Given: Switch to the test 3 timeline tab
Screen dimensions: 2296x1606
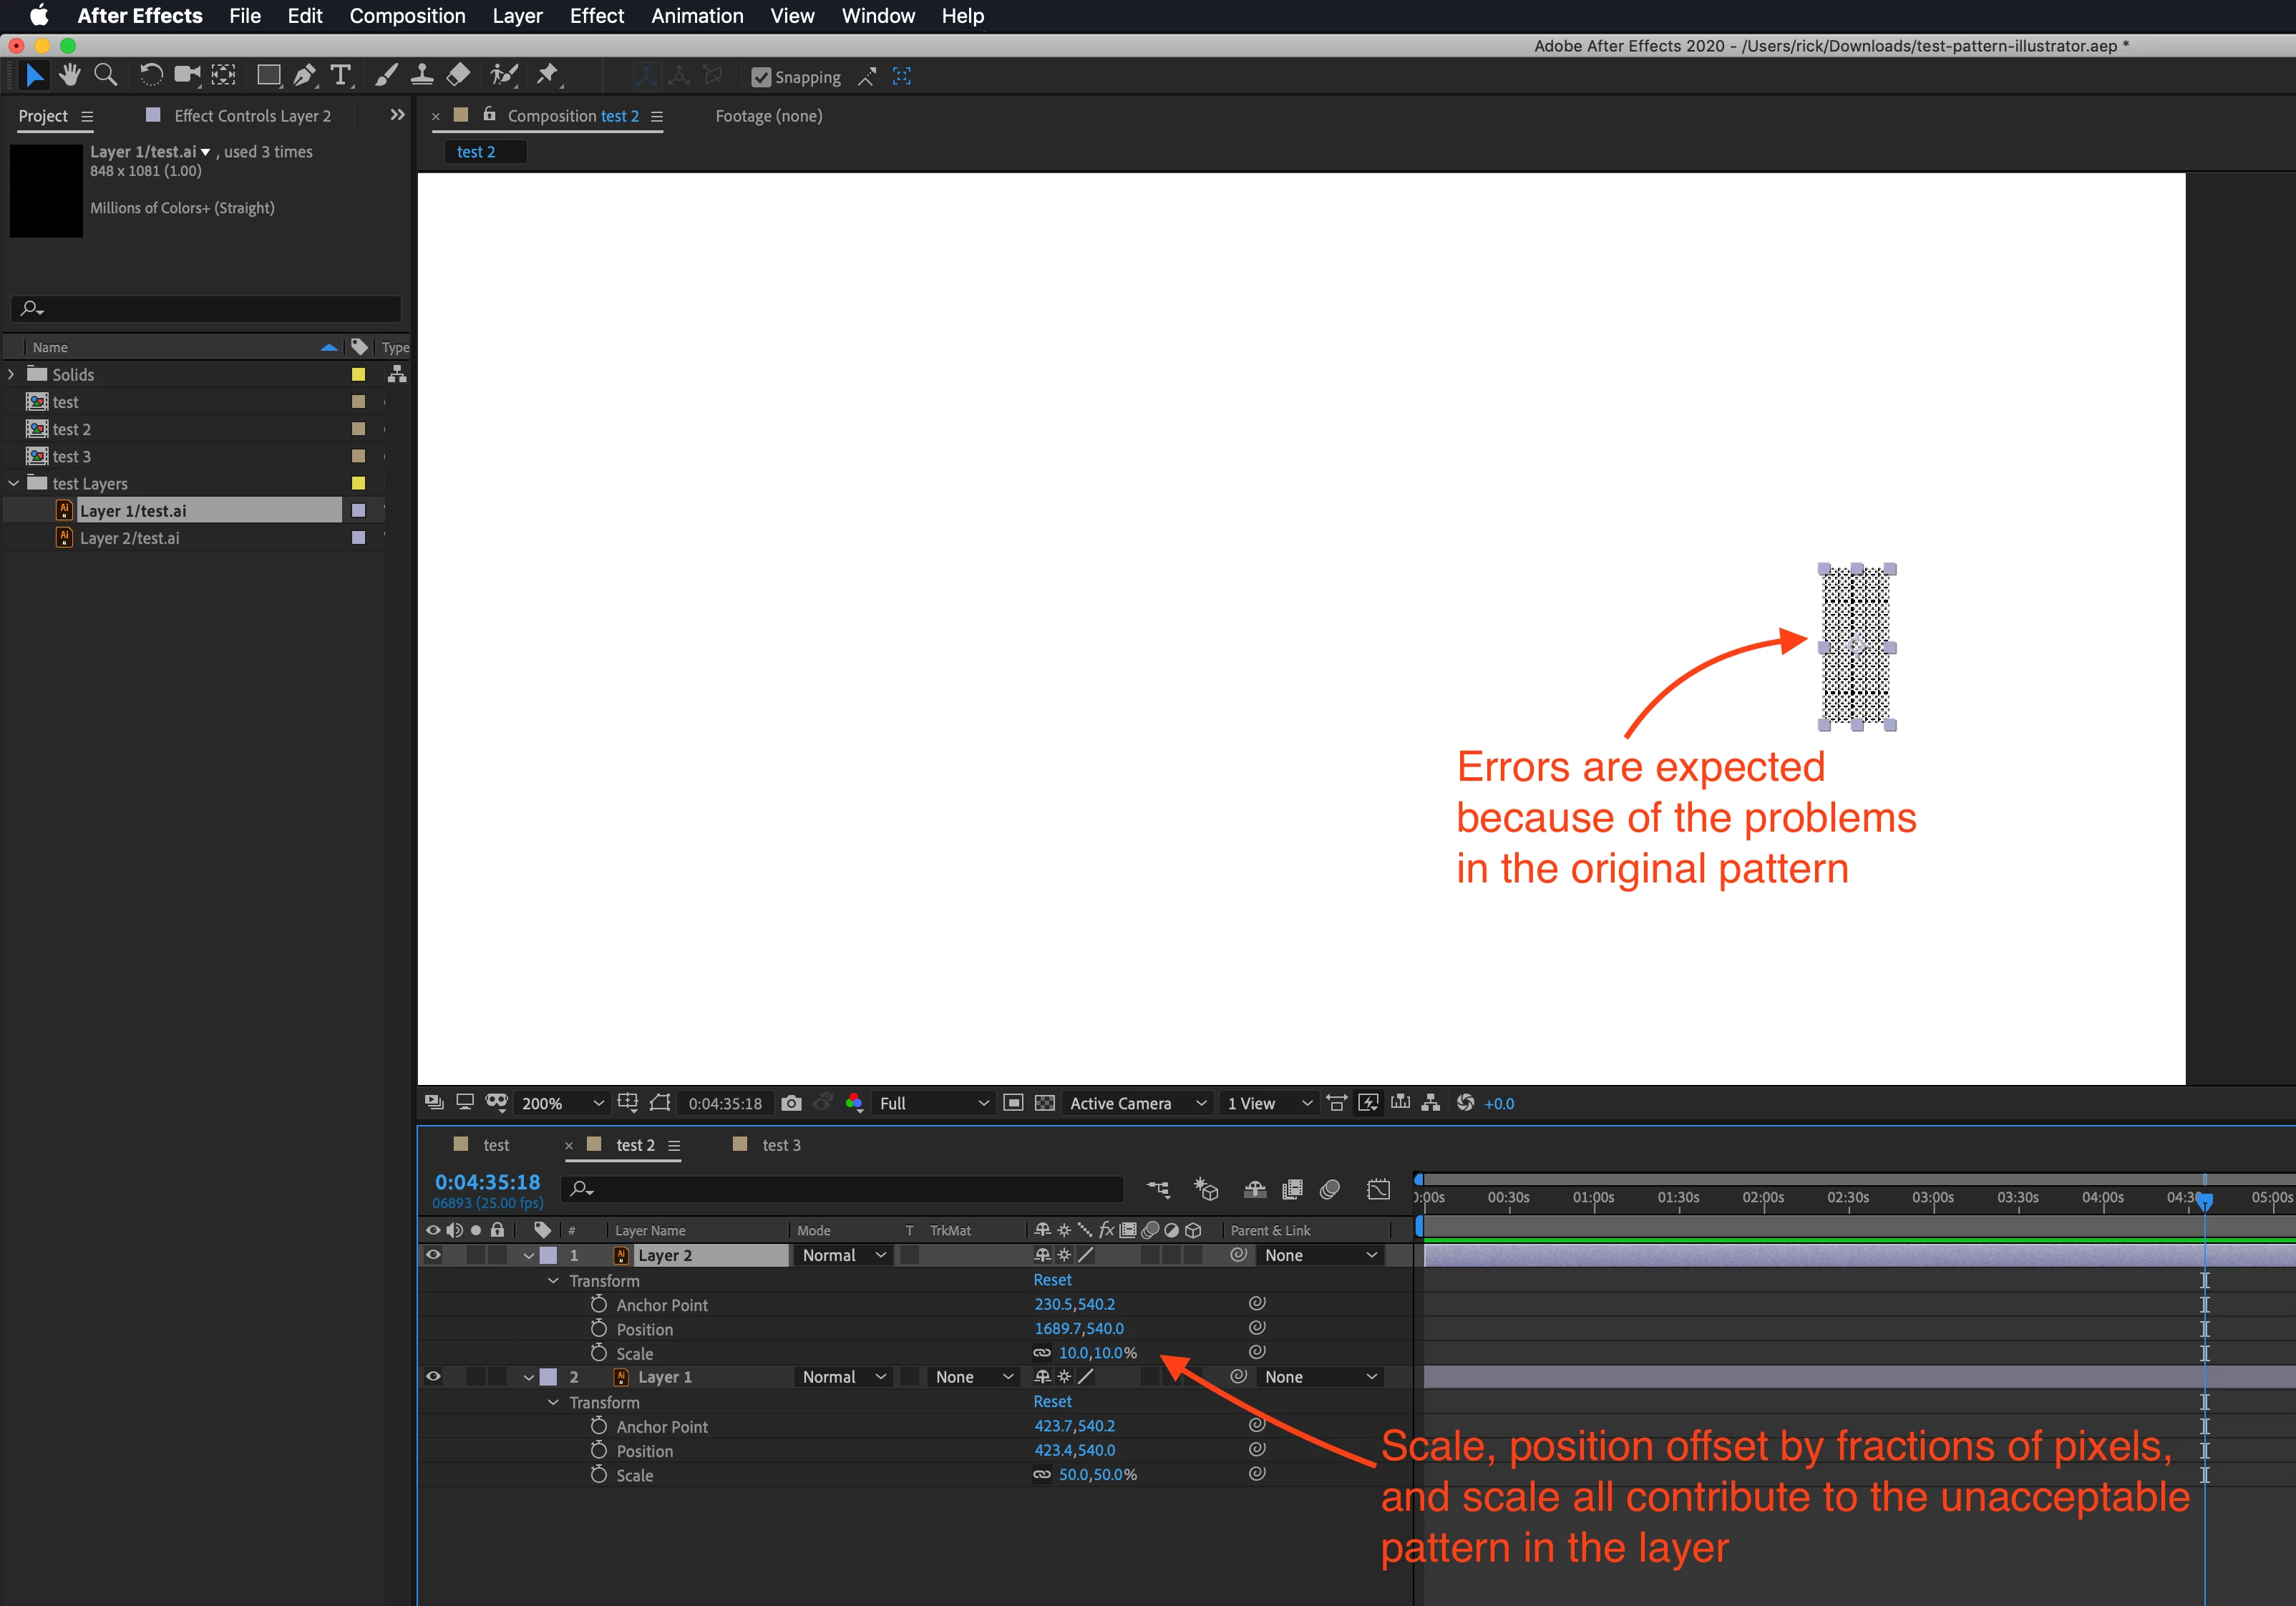Looking at the screenshot, I should [x=780, y=1145].
